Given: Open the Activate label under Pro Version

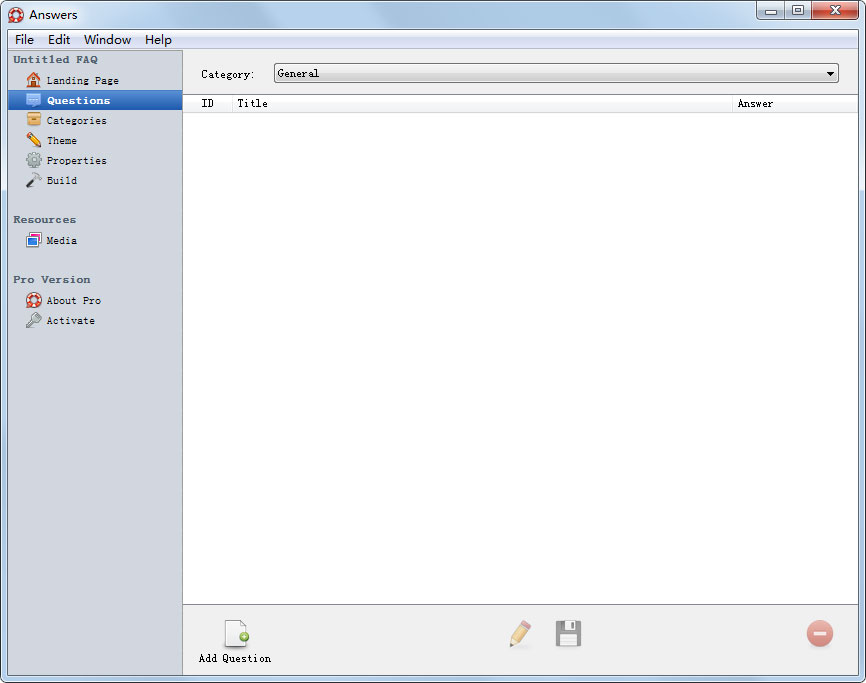Looking at the screenshot, I should click(x=70, y=321).
